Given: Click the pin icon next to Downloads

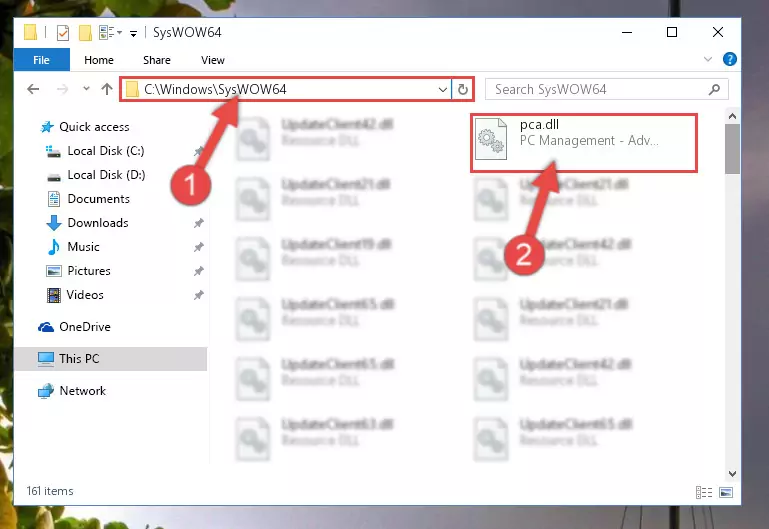Looking at the screenshot, I should 198,223.
